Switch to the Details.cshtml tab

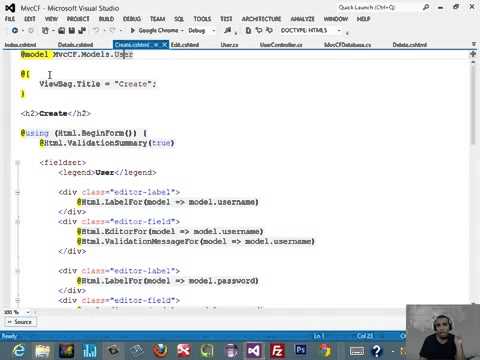tap(75, 45)
